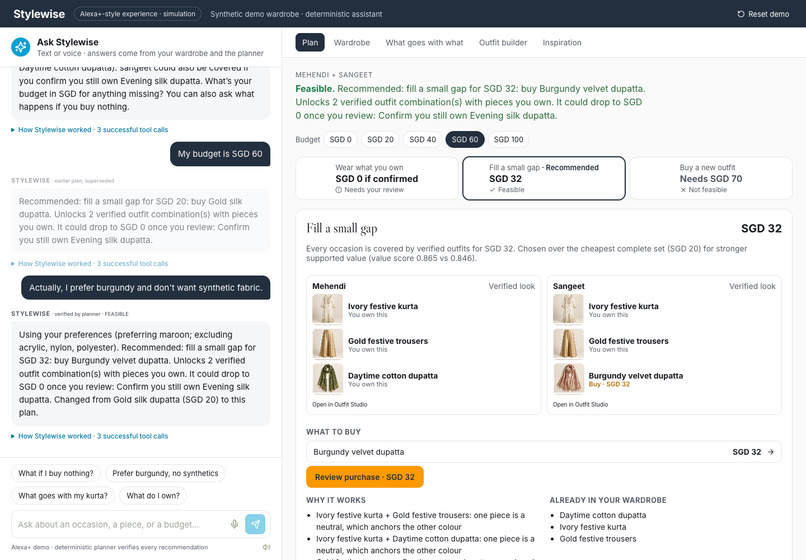Click the microphone voice input icon
Viewport: 806px width, 560px height.
click(234, 524)
